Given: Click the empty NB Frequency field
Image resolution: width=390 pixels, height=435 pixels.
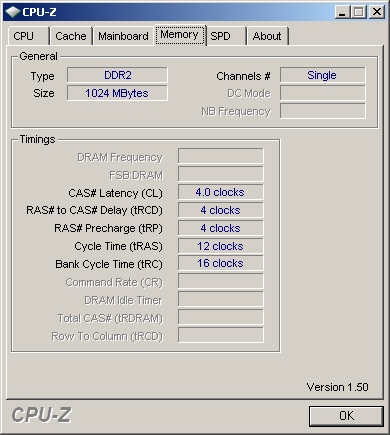Looking at the screenshot, I should click(x=323, y=111).
